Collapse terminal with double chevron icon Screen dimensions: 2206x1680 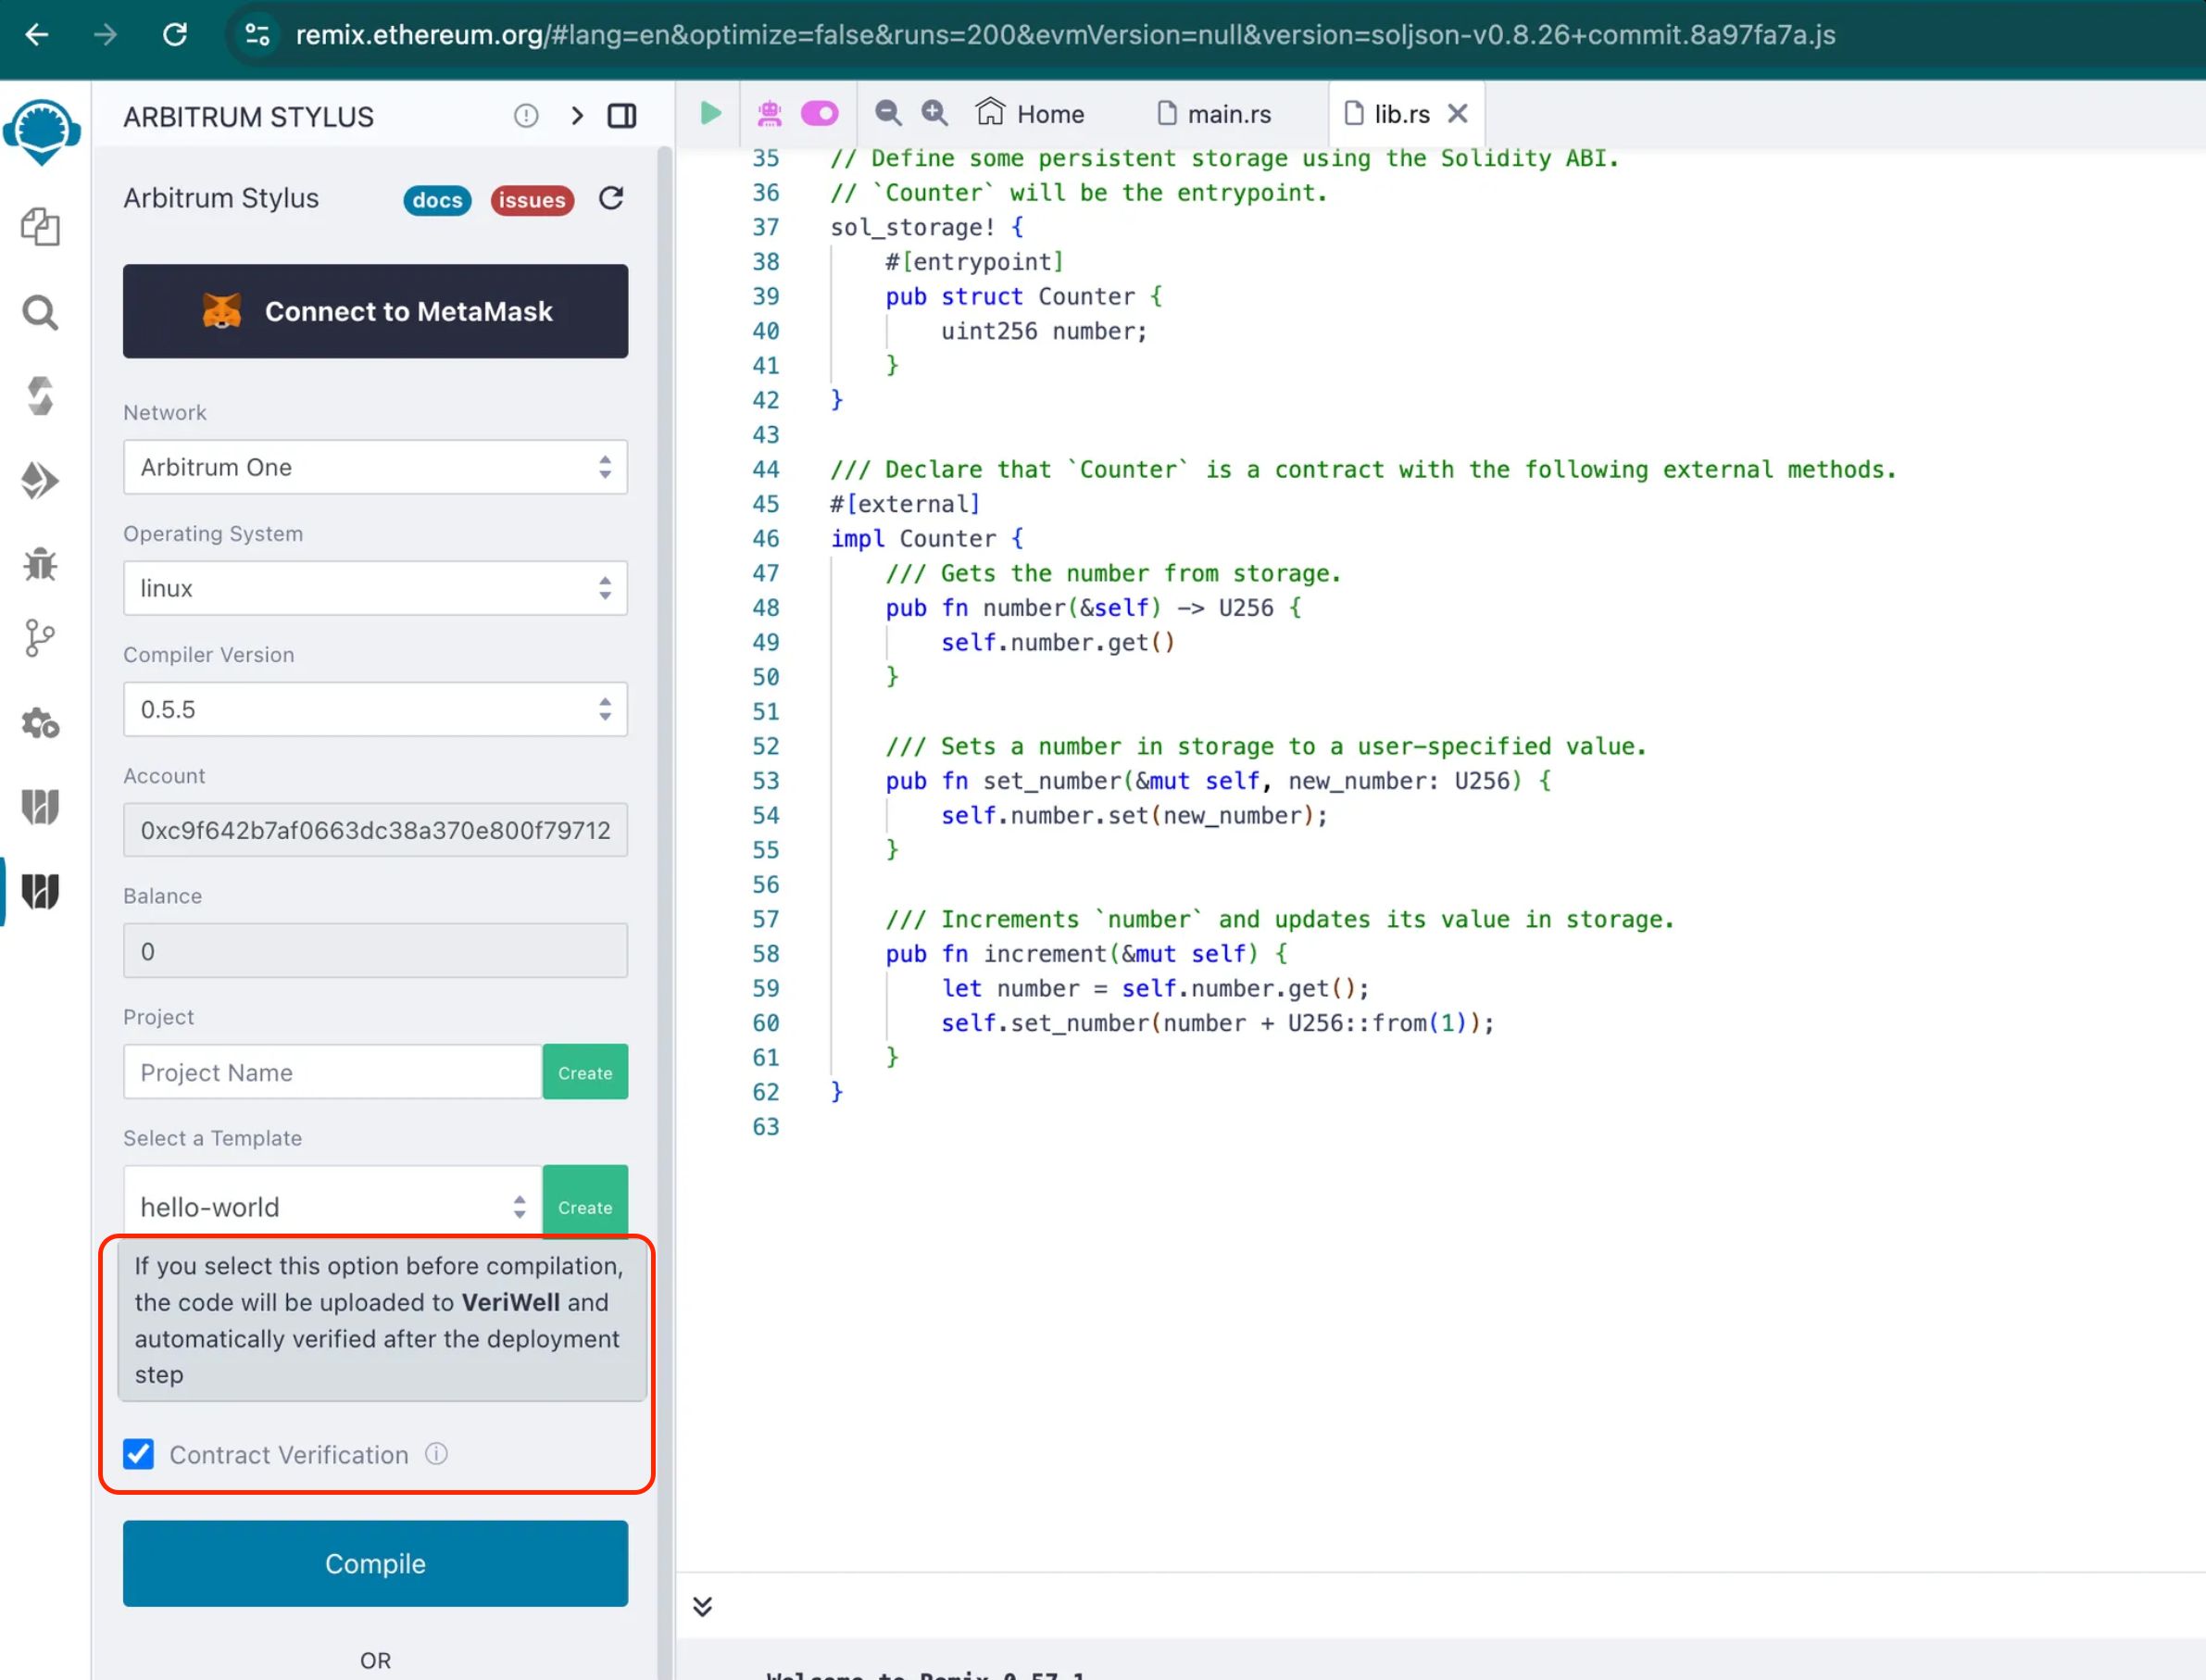pyautogui.click(x=703, y=1606)
